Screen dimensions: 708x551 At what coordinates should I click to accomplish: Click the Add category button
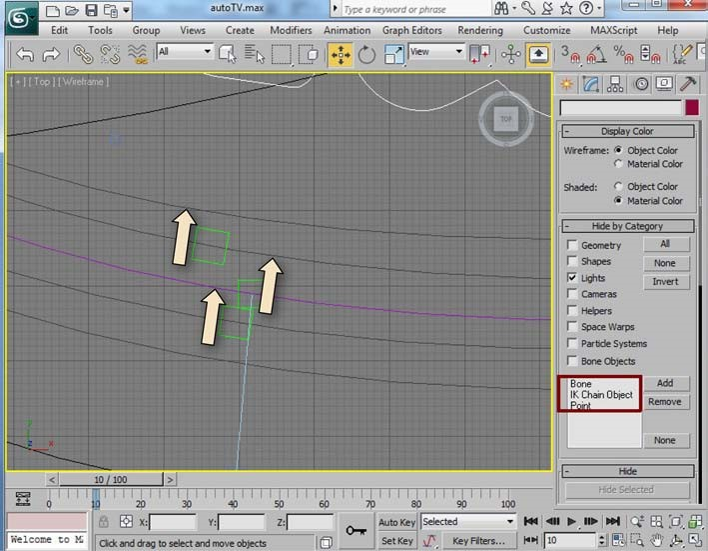(666, 383)
